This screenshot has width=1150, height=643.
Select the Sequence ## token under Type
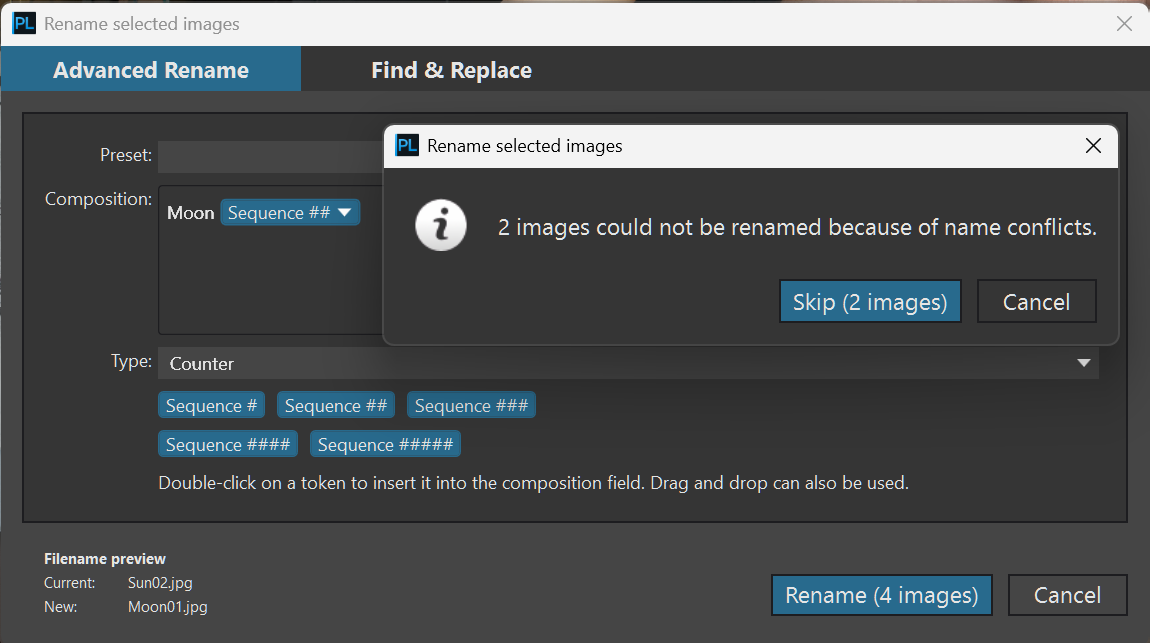click(x=336, y=406)
